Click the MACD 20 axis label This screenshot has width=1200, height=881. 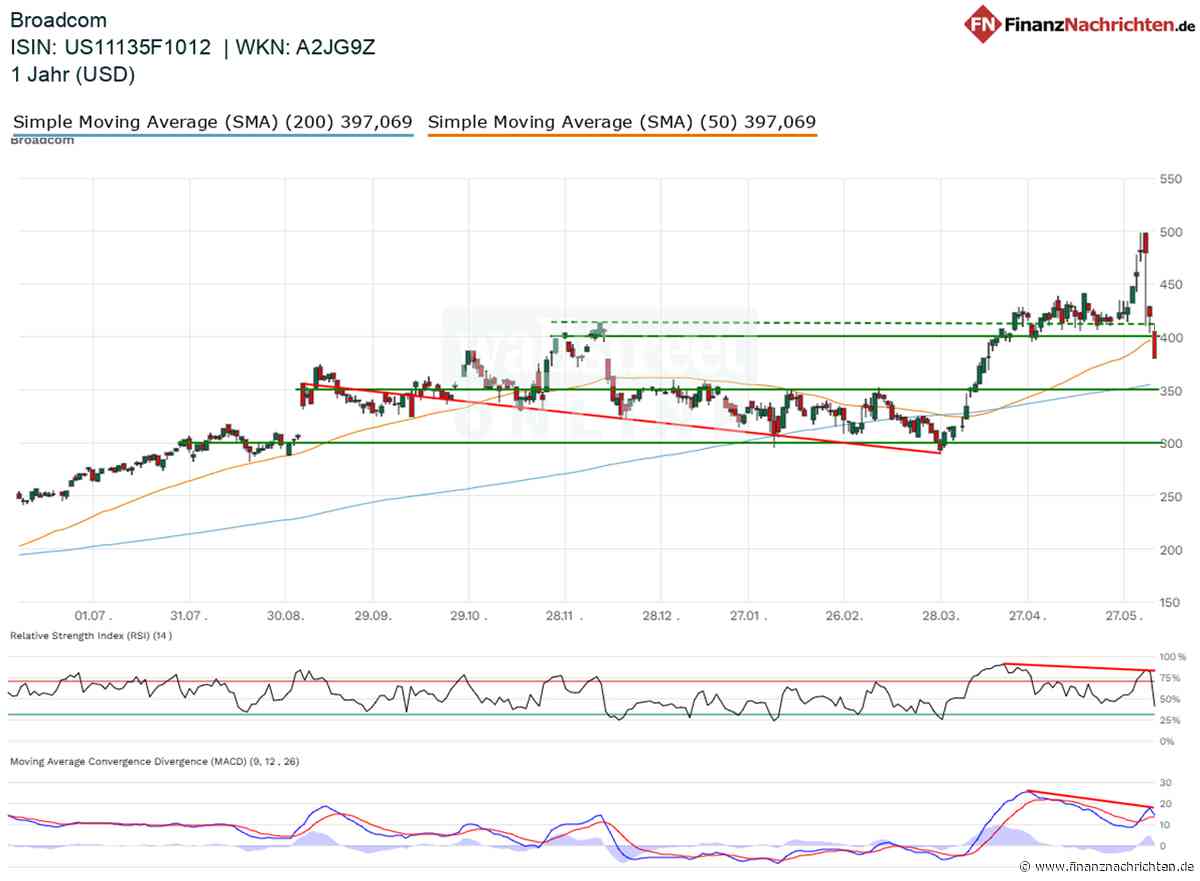1165,803
